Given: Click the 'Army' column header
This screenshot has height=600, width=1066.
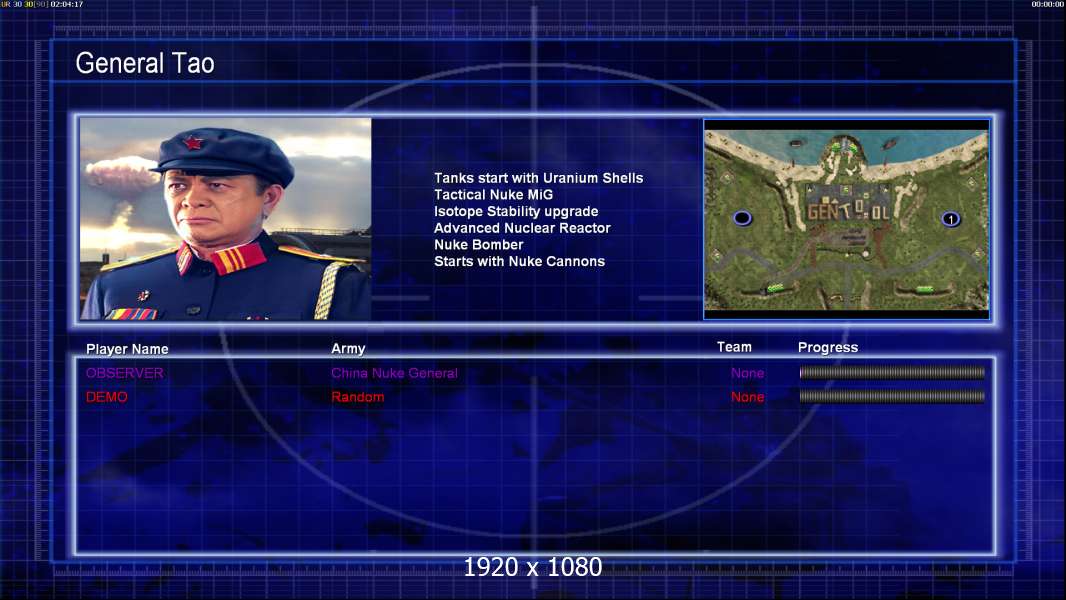Looking at the screenshot, I should [x=348, y=348].
